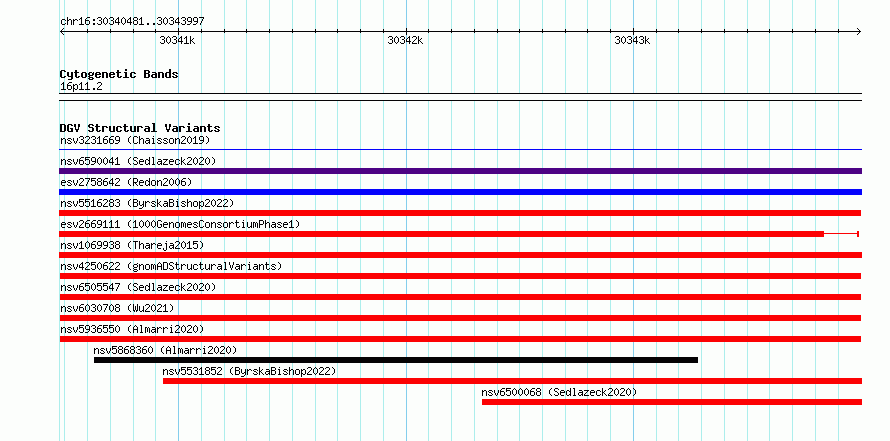Open nsv6500068 (Sedlazeck2020) variant label

[x=559, y=392]
